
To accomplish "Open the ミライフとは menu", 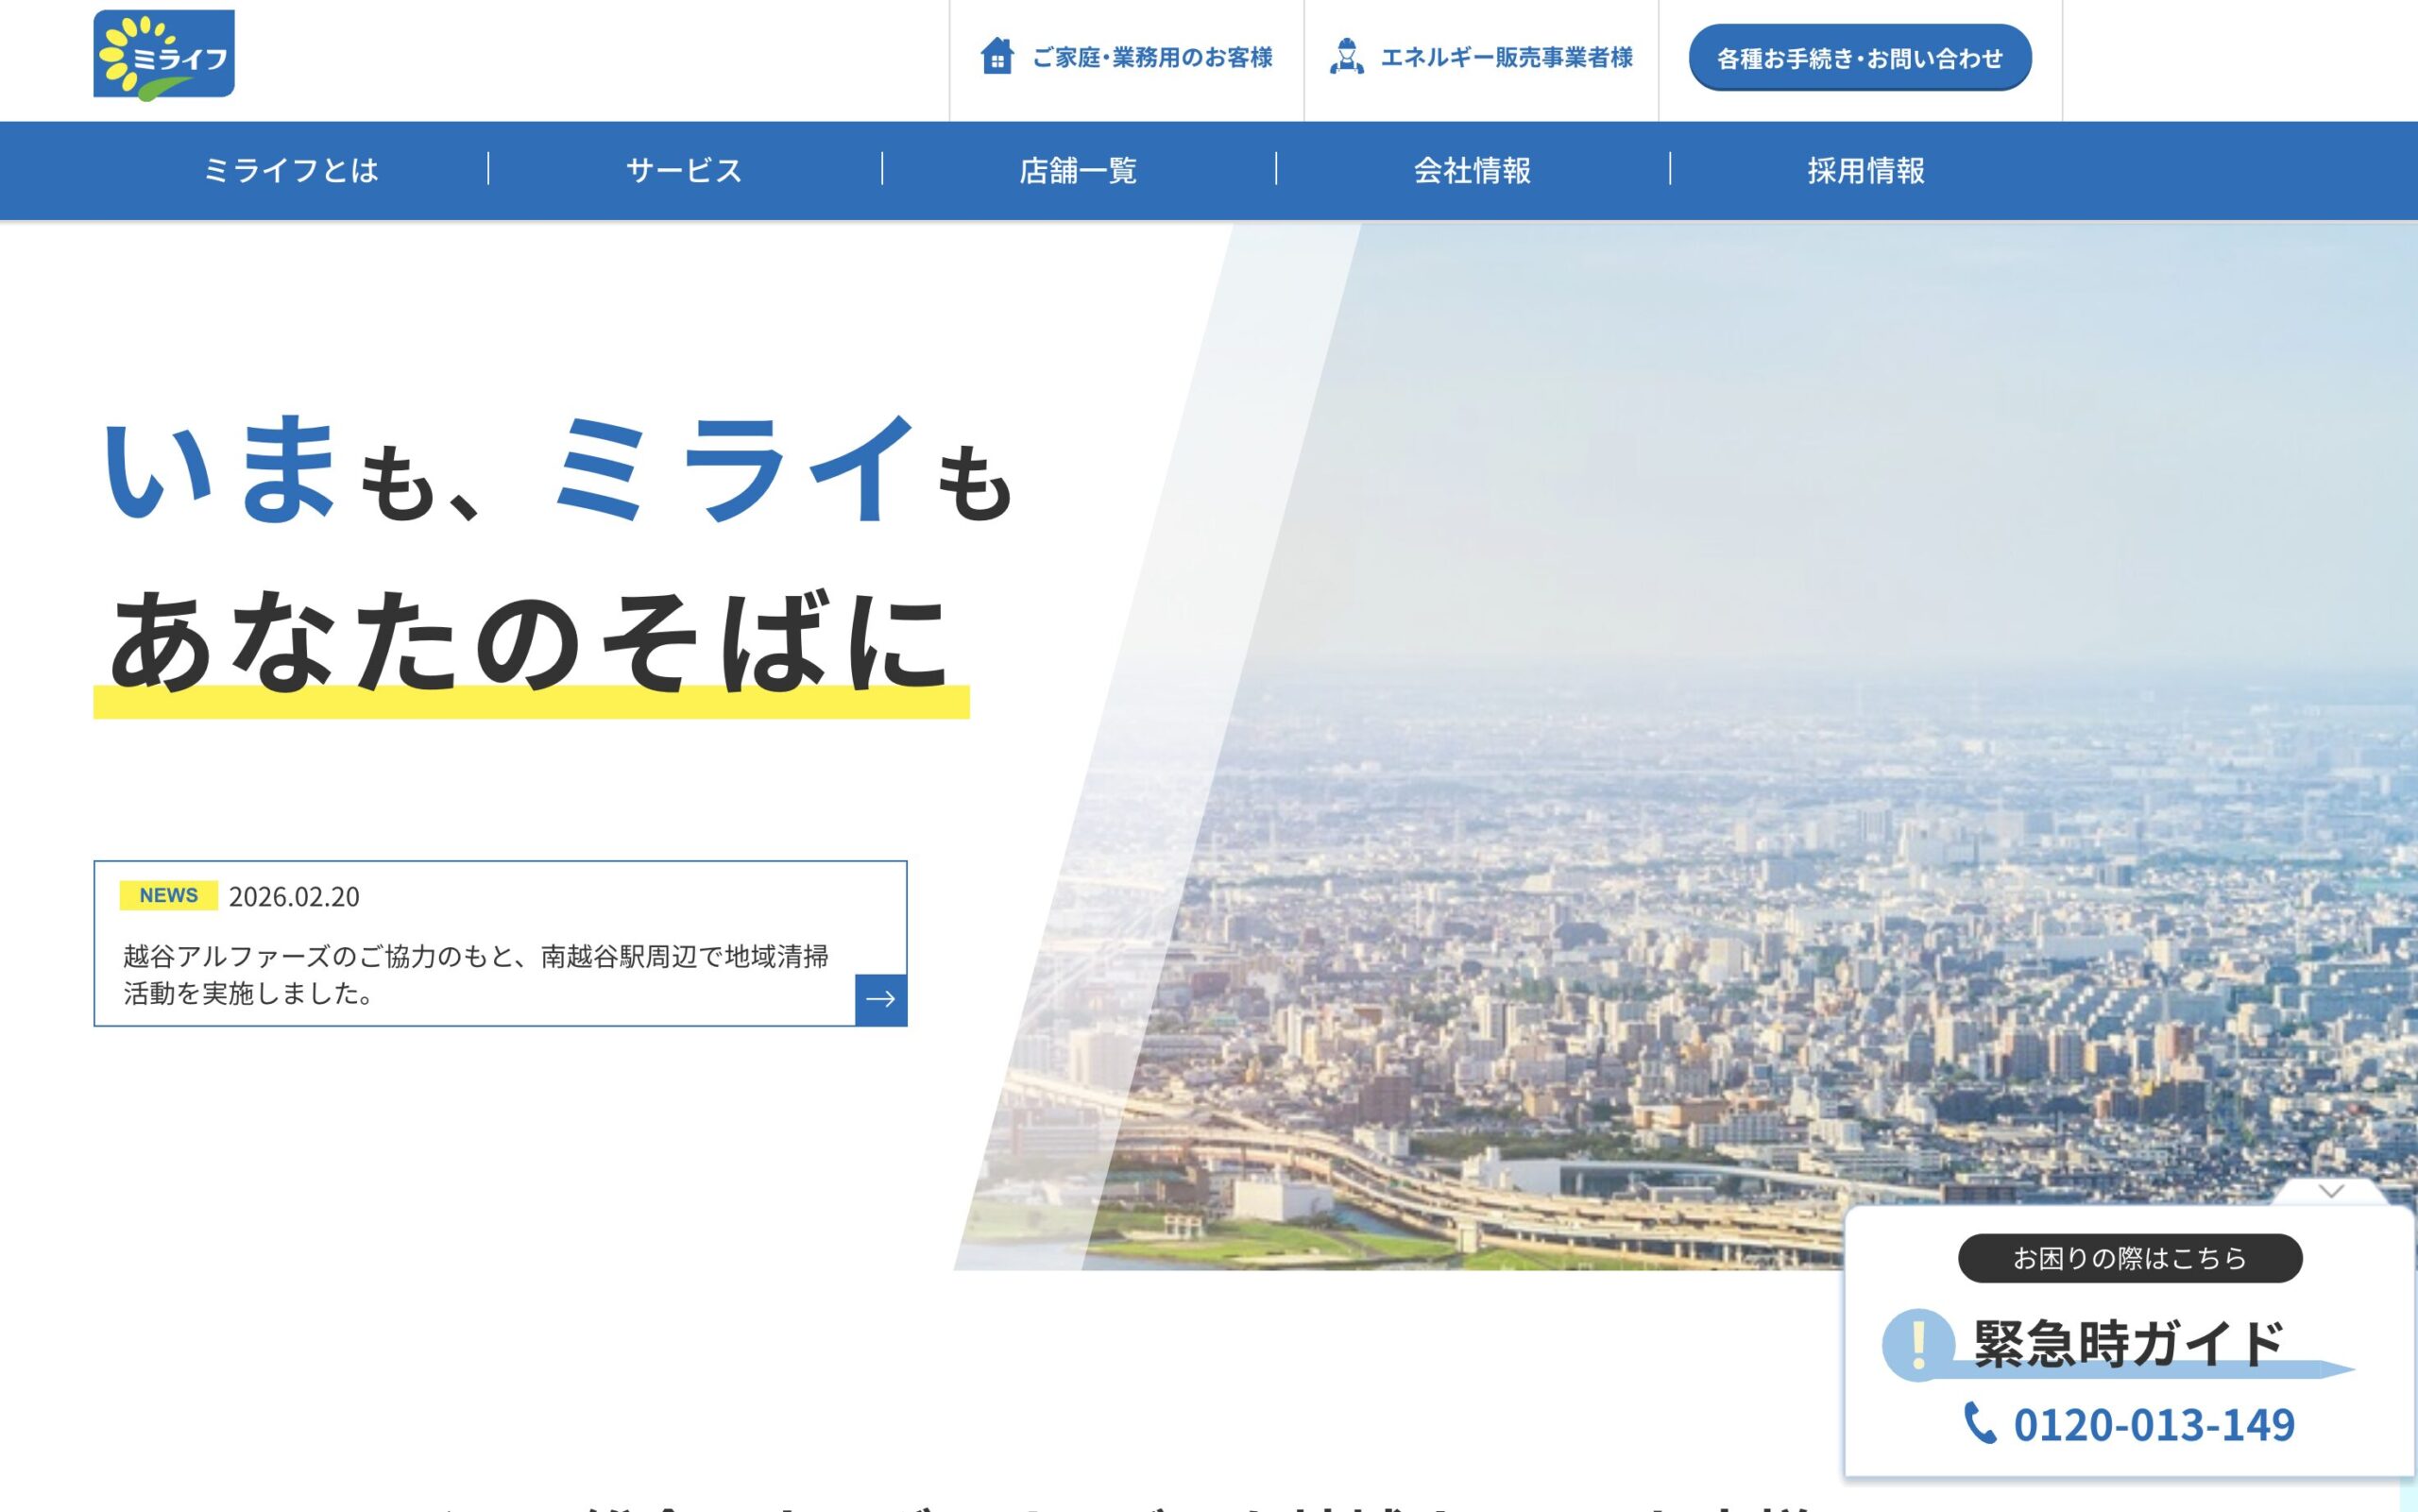I will (x=291, y=171).
